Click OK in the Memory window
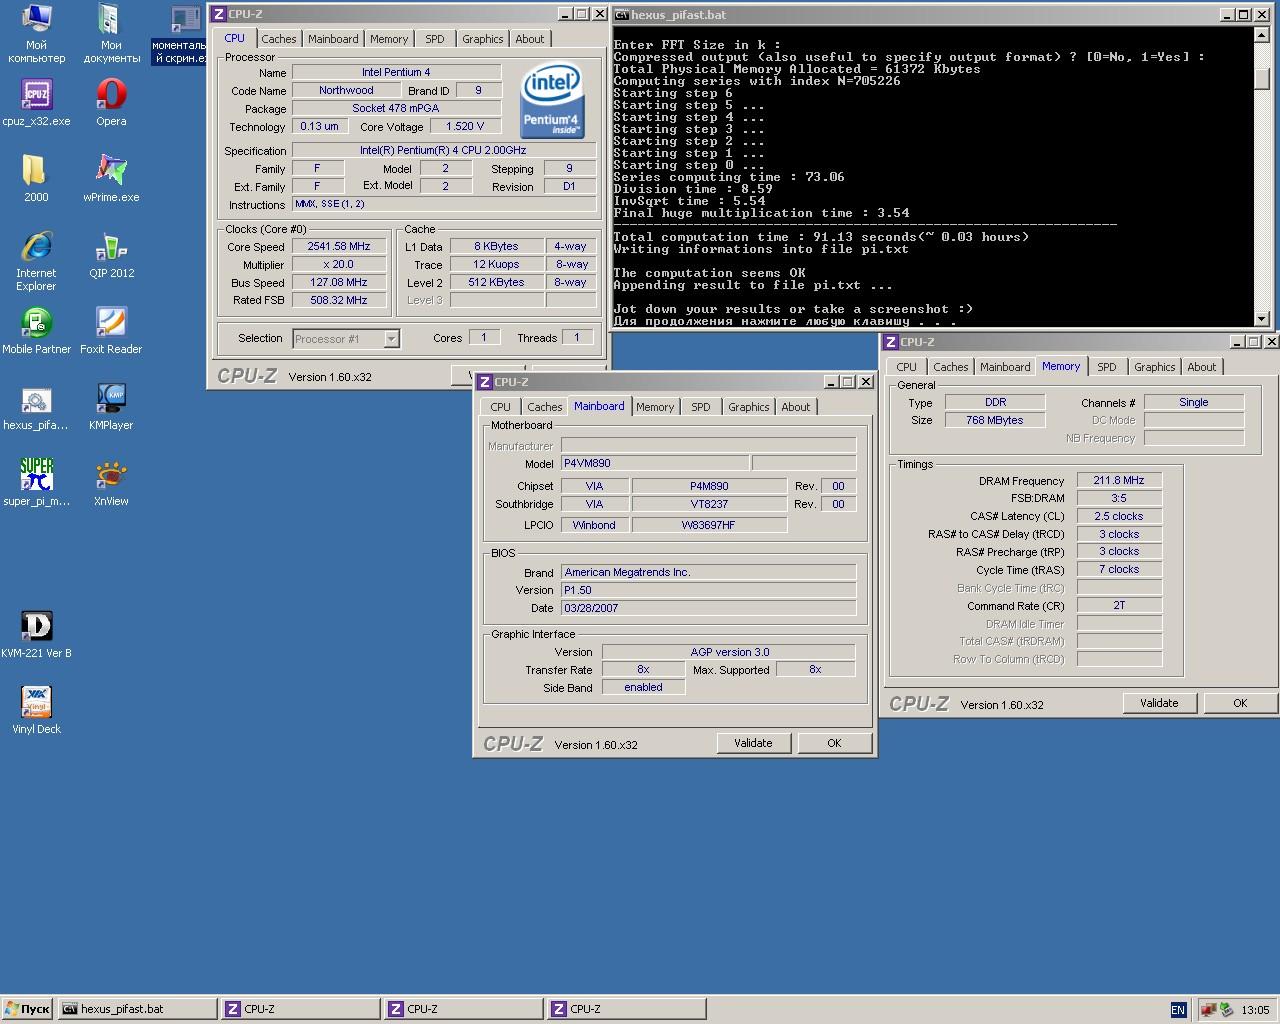The height and width of the screenshot is (1024, 1280). pyautogui.click(x=1240, y=703)
